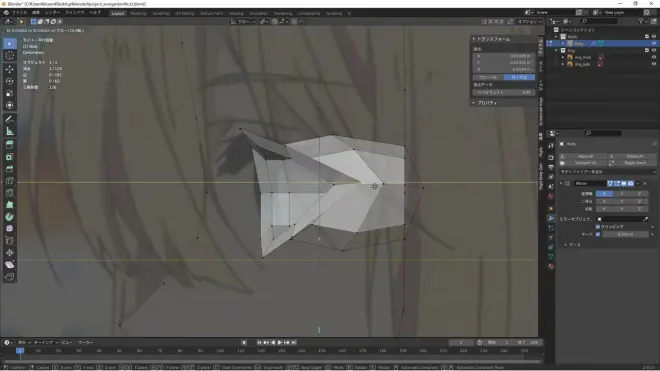Uncheck the Img collection exclude checkbox
The image size is (660, 371).
647,50
